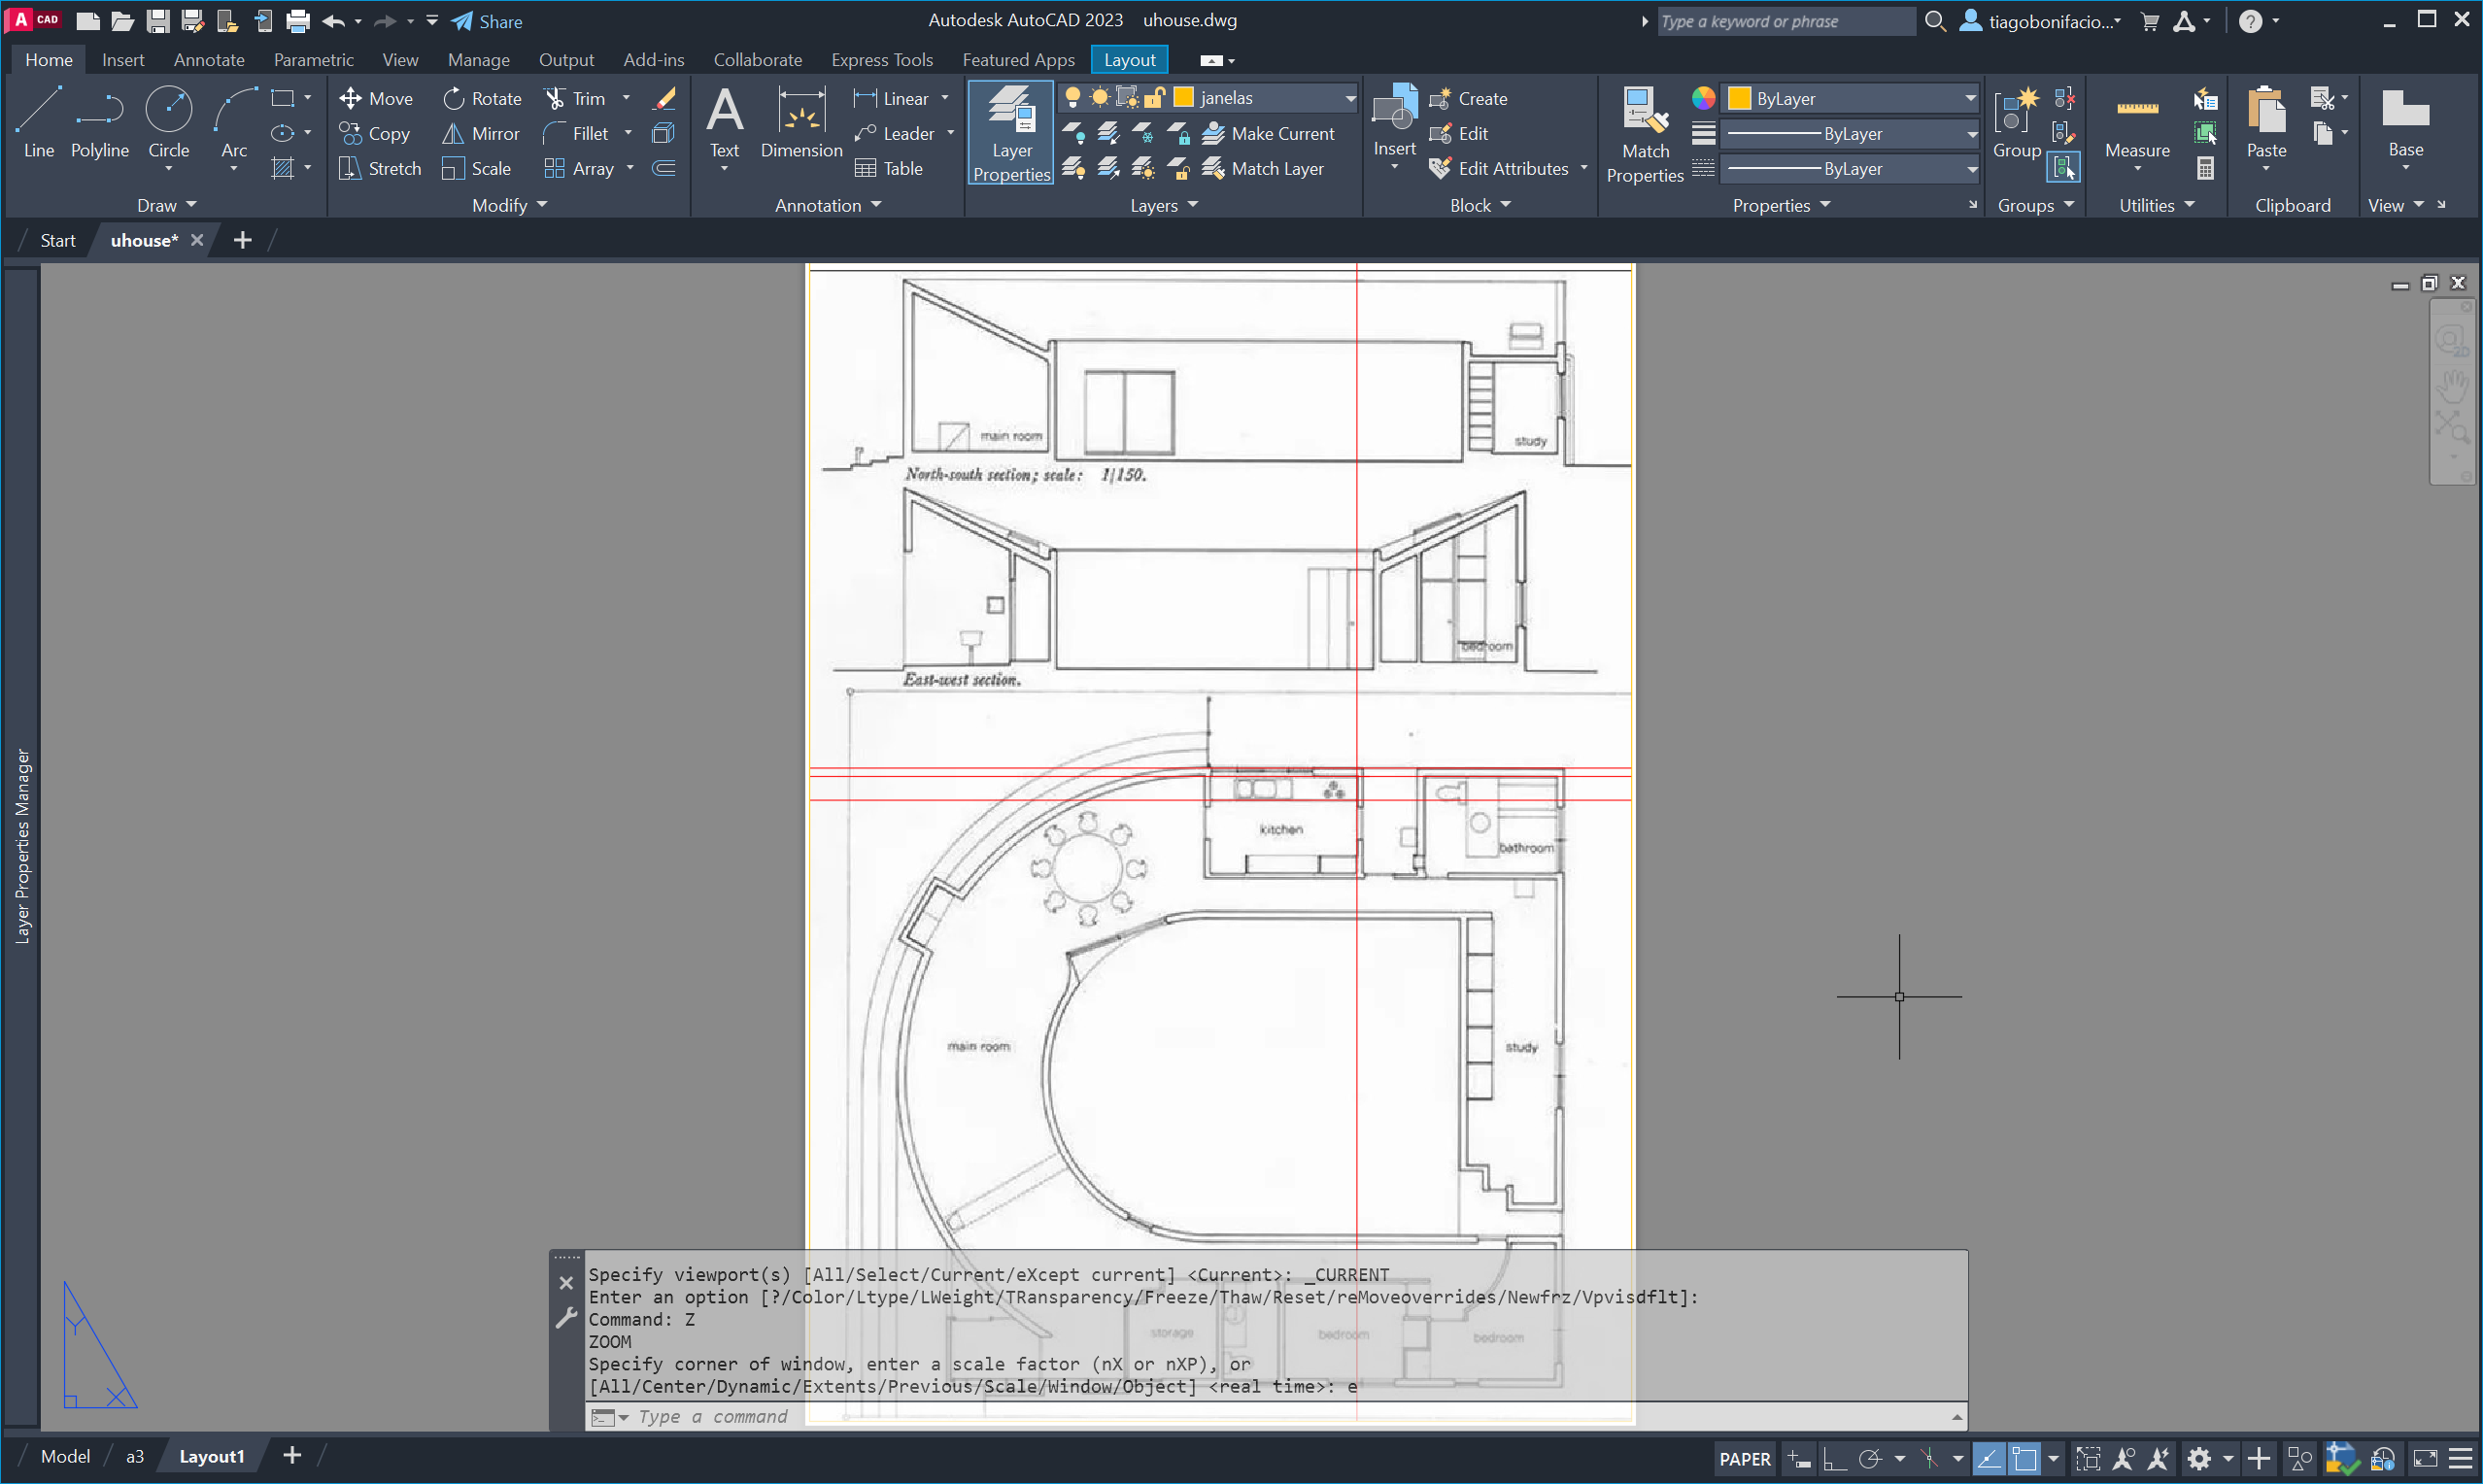Expand the ByLayer object color dropdown
Screen dimensions: 2483x1484
click(x=1969, y=98)
